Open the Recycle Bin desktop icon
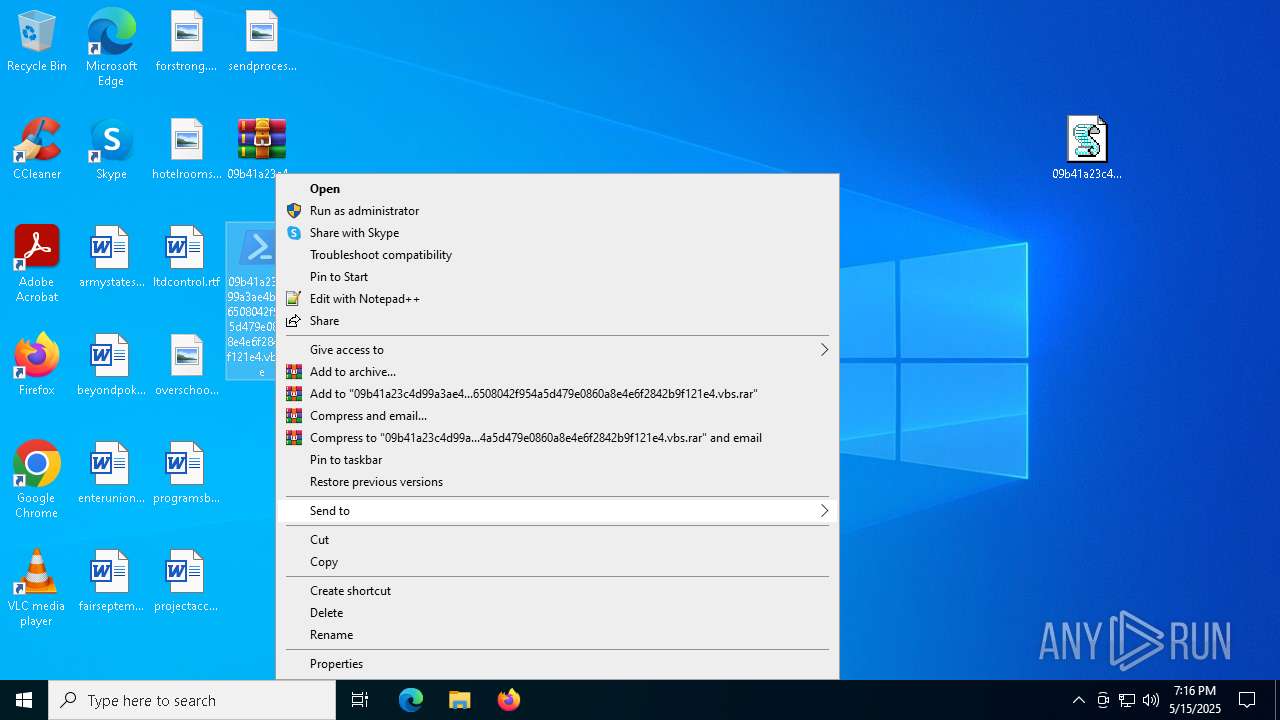 pyautogui.click(x=37, y=41)
